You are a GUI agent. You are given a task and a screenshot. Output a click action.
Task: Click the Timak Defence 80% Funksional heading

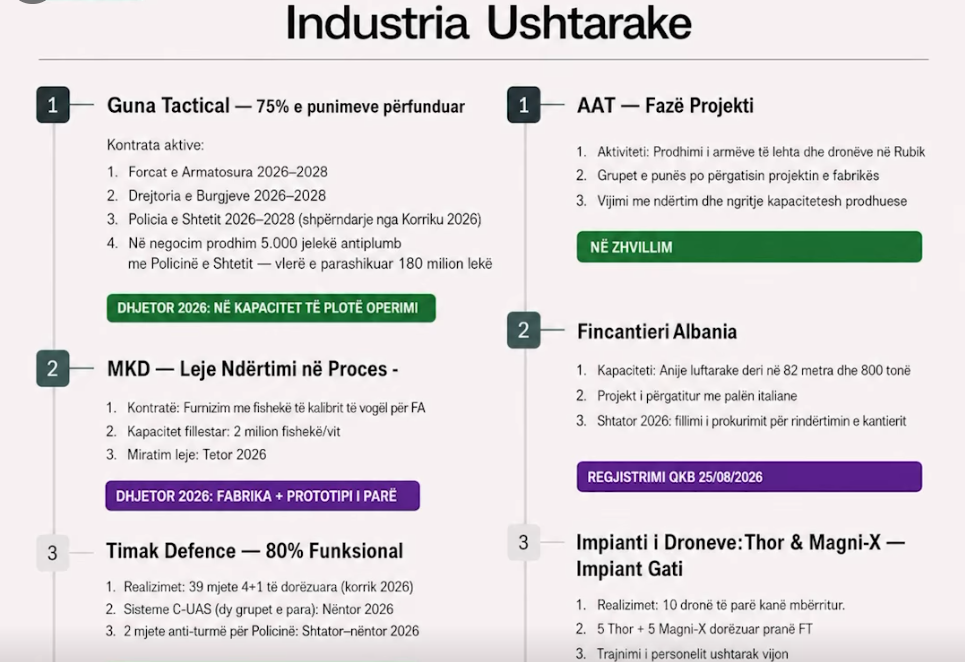pos(255,551)
